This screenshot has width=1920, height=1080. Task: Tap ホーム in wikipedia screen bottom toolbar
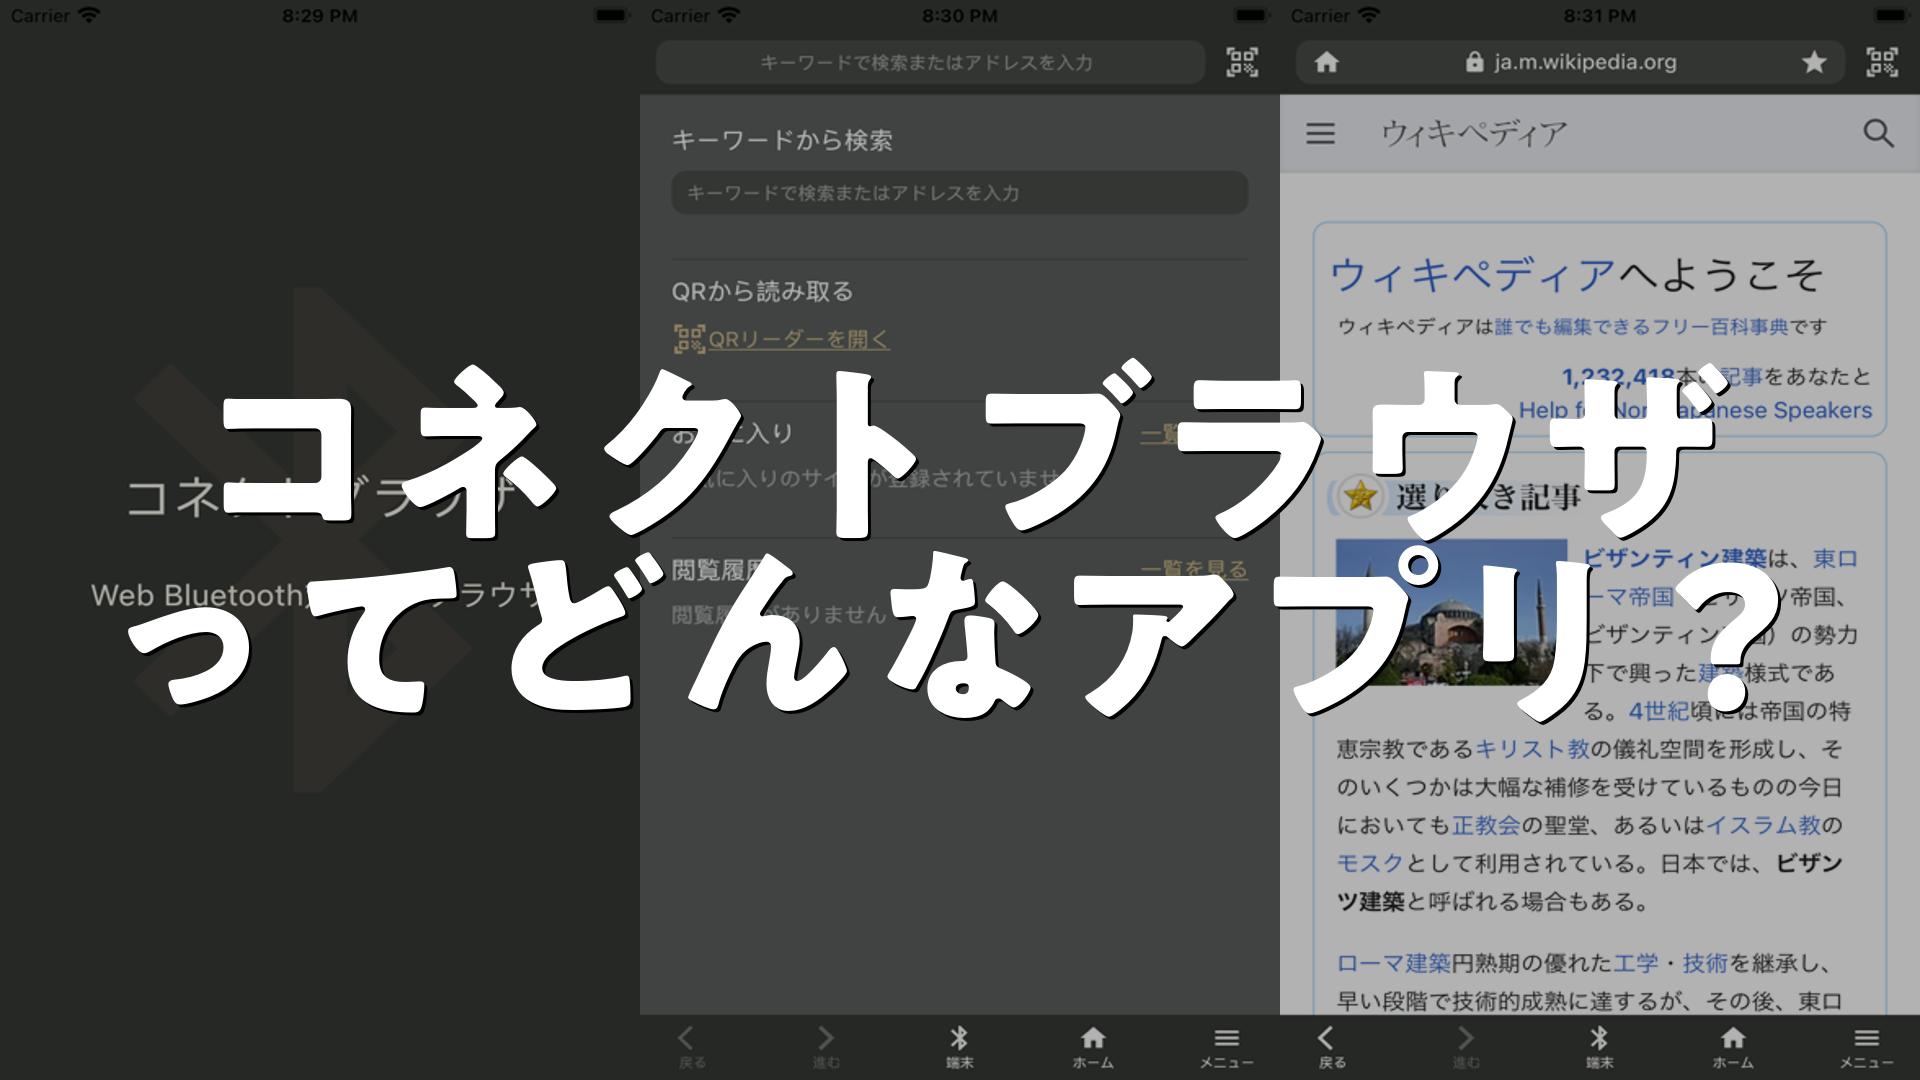(1733, 1047)
